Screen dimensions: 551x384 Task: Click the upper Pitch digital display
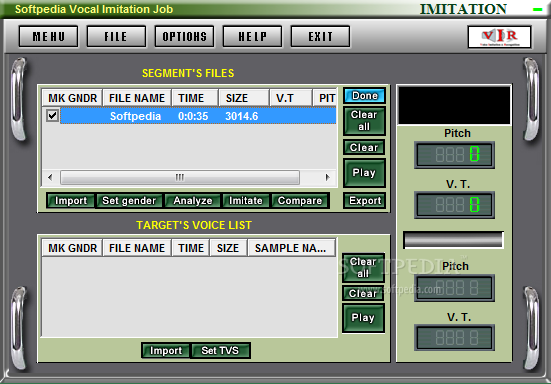click(455, 155)
